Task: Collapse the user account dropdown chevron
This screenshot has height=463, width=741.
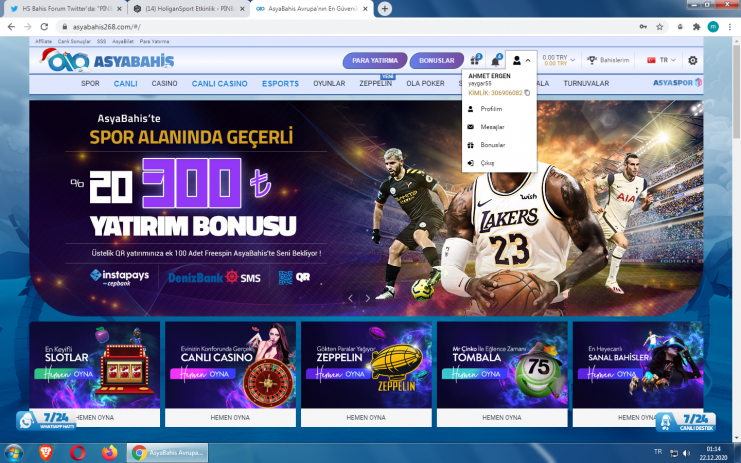Action: point(528,60)
